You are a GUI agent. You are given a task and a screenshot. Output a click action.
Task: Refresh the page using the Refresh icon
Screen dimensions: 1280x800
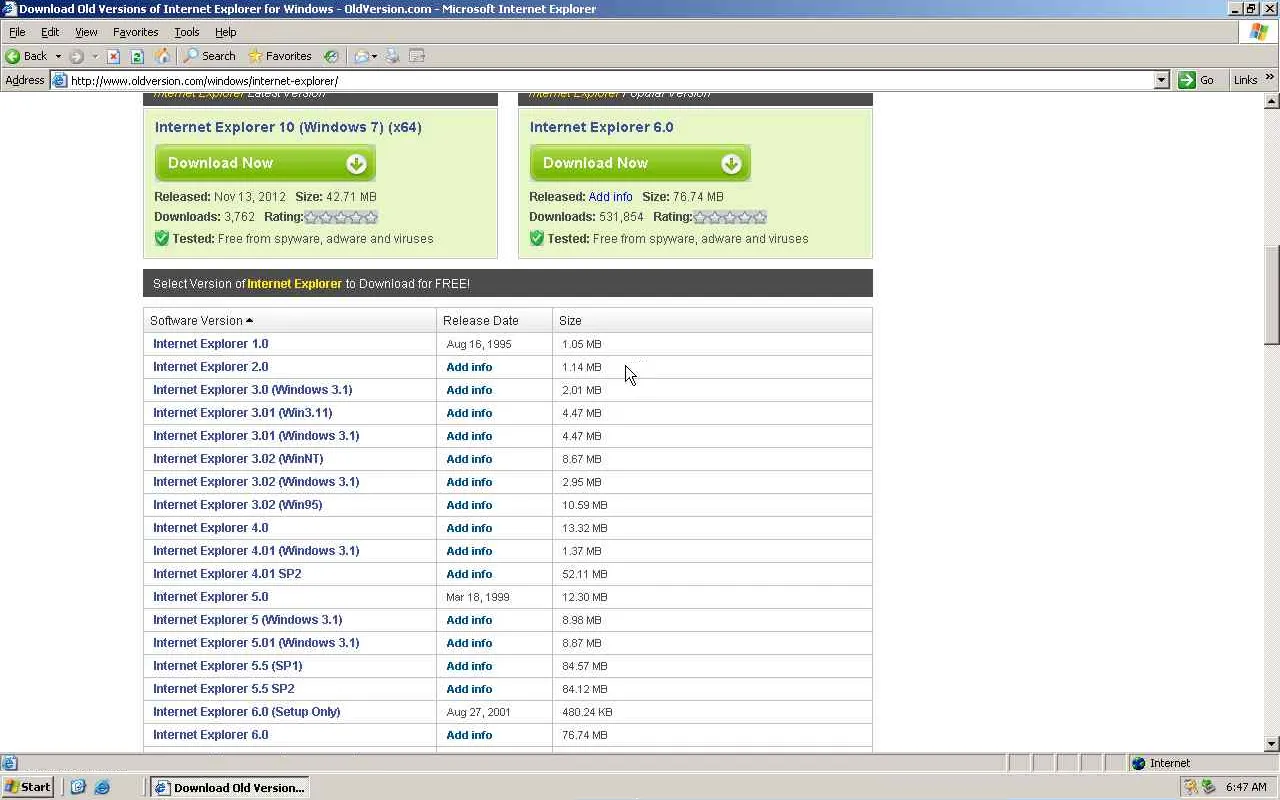(x=138, y=56)
